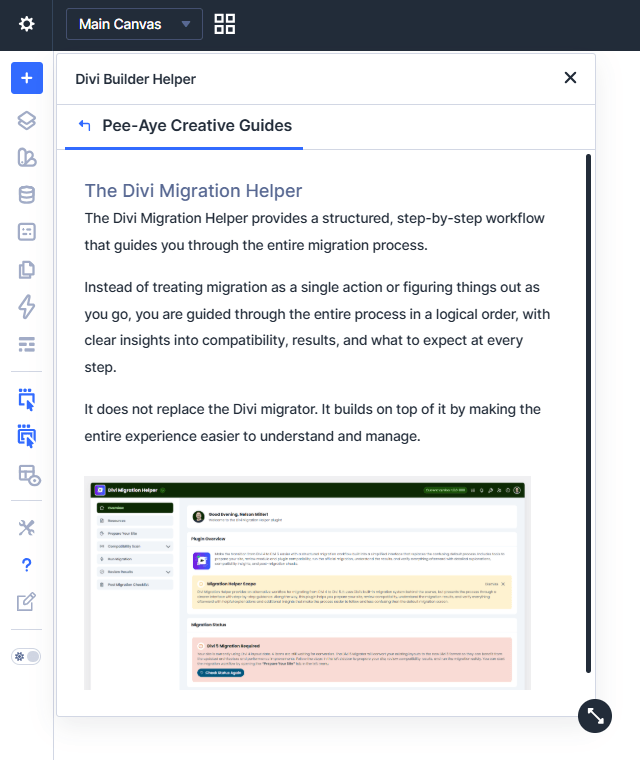Toggle the page preview eye icon
The width and height of the screenshot is (640, 760).
27,475
